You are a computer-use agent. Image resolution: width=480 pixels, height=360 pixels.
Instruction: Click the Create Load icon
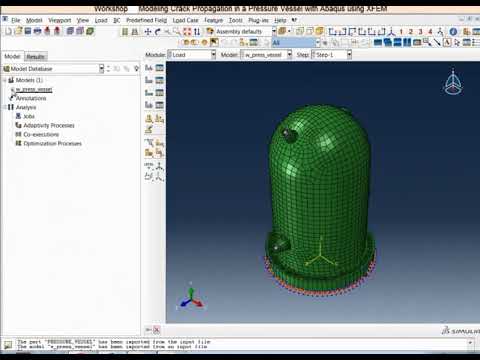click(149, 68)
